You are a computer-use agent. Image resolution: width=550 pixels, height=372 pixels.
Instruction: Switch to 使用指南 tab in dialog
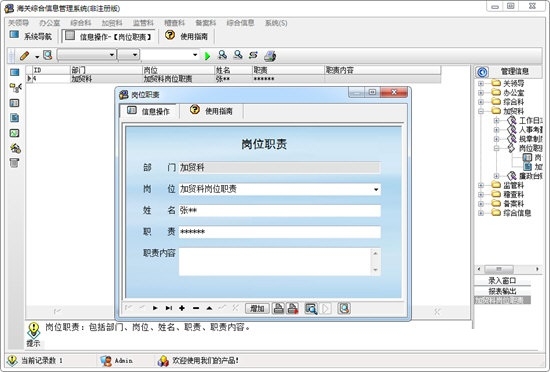coord(212,111)
